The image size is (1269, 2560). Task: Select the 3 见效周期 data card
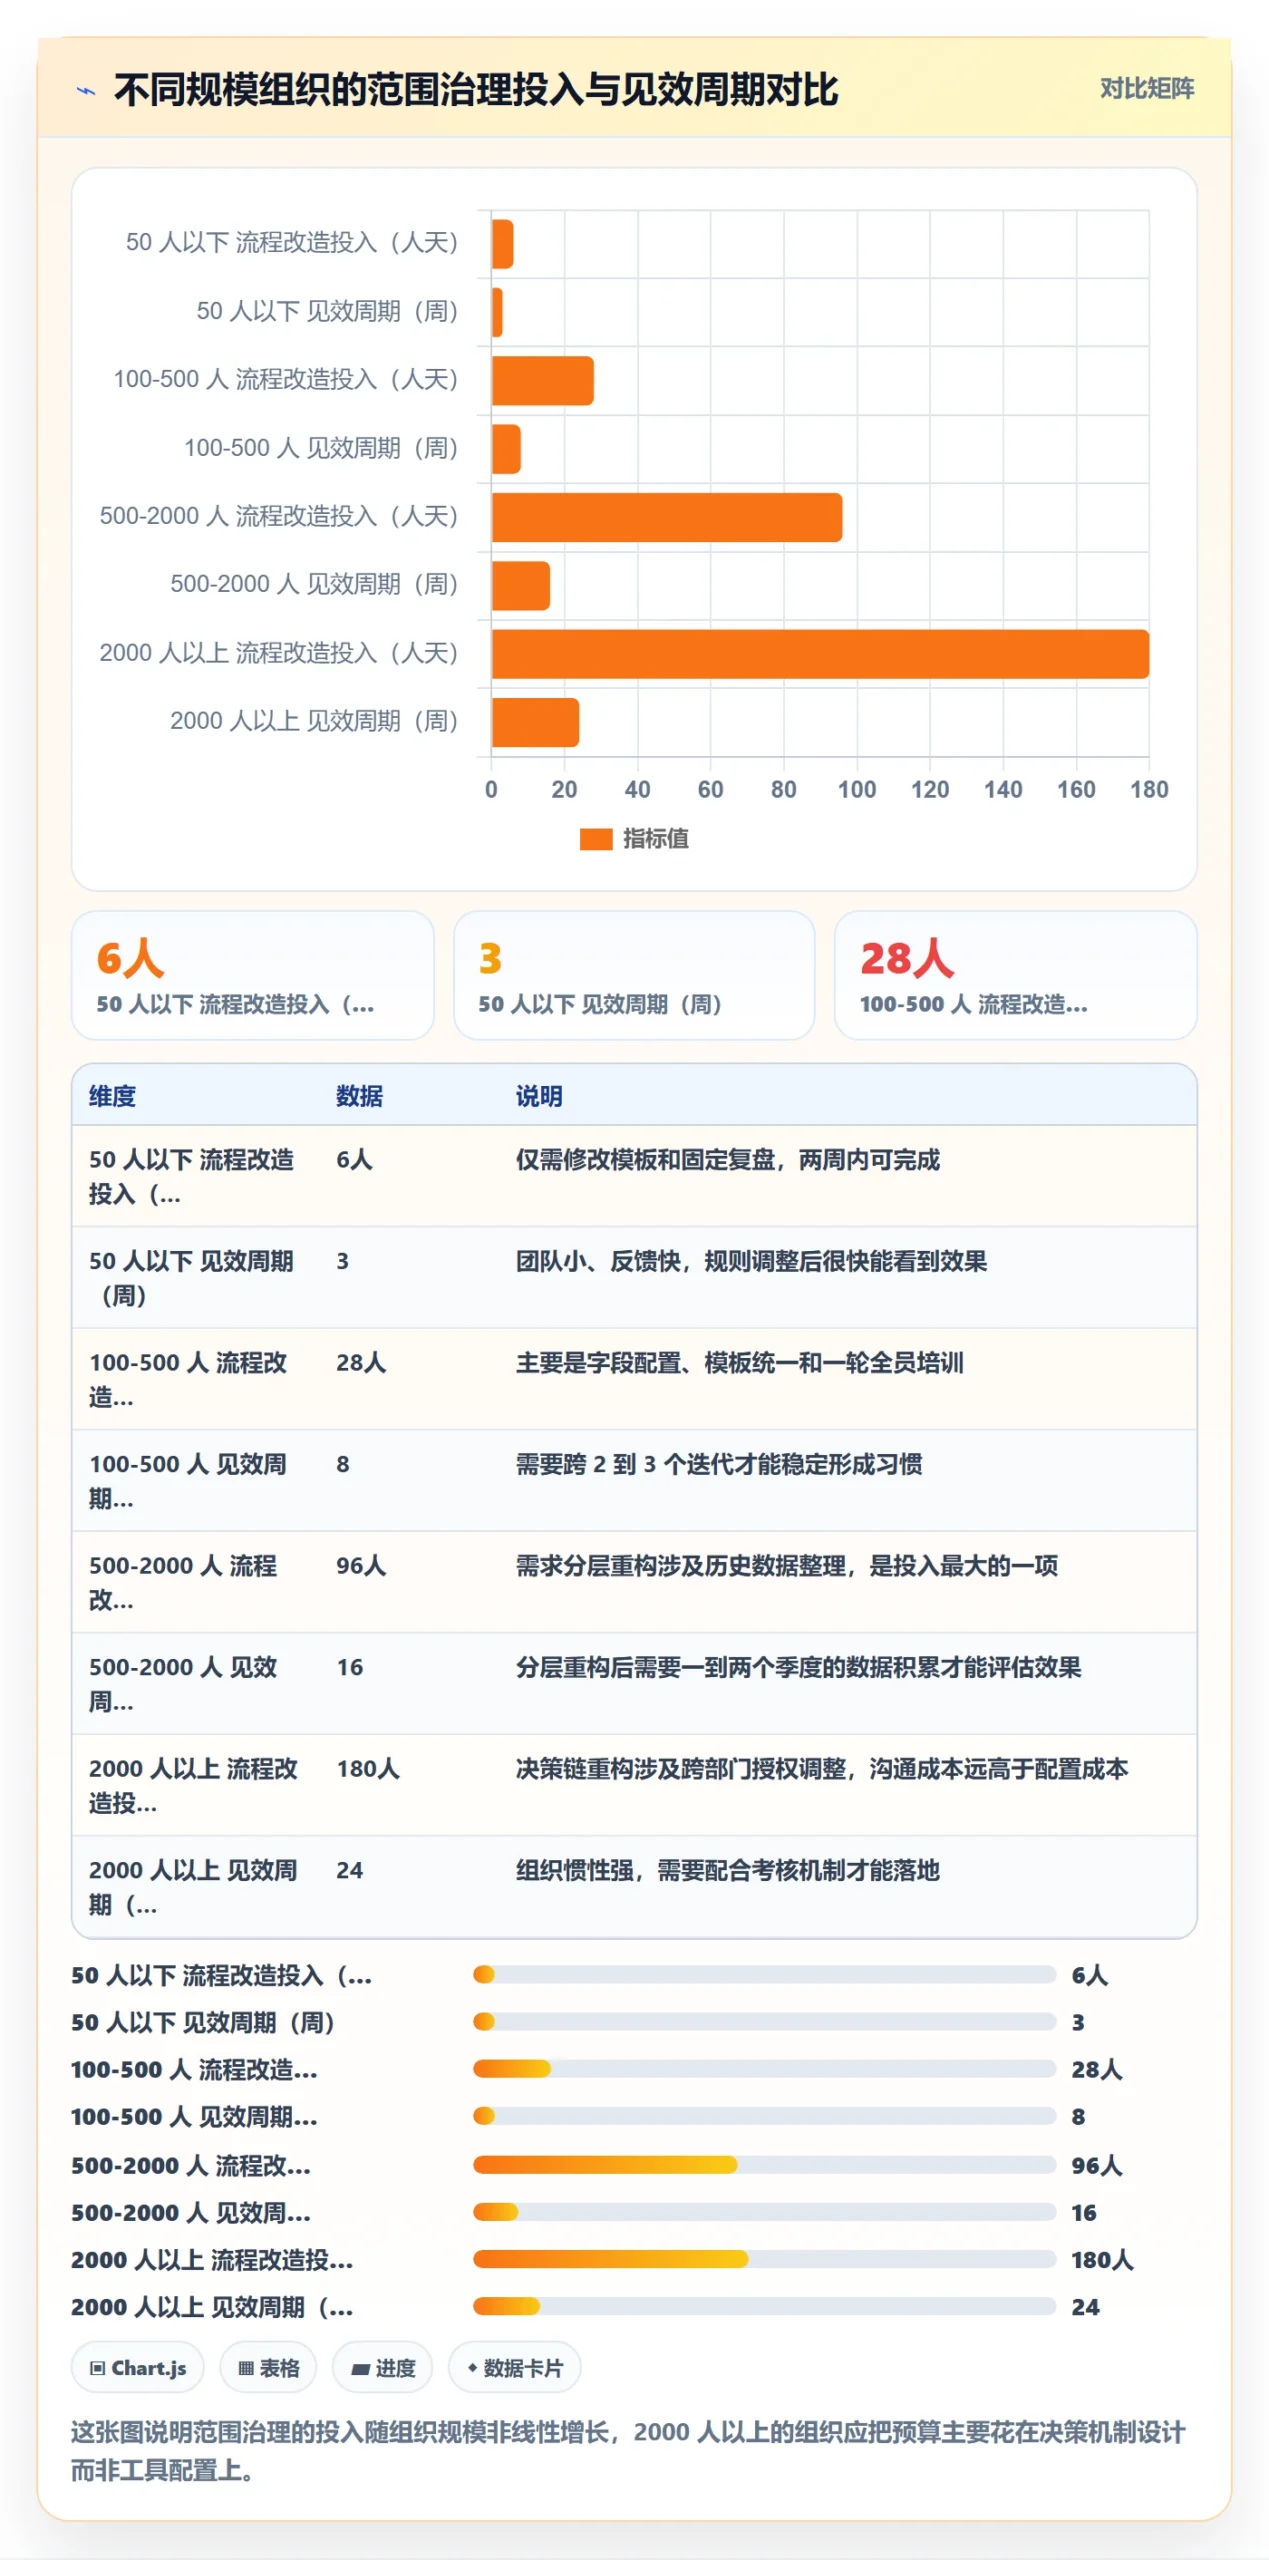coord(634,975)
